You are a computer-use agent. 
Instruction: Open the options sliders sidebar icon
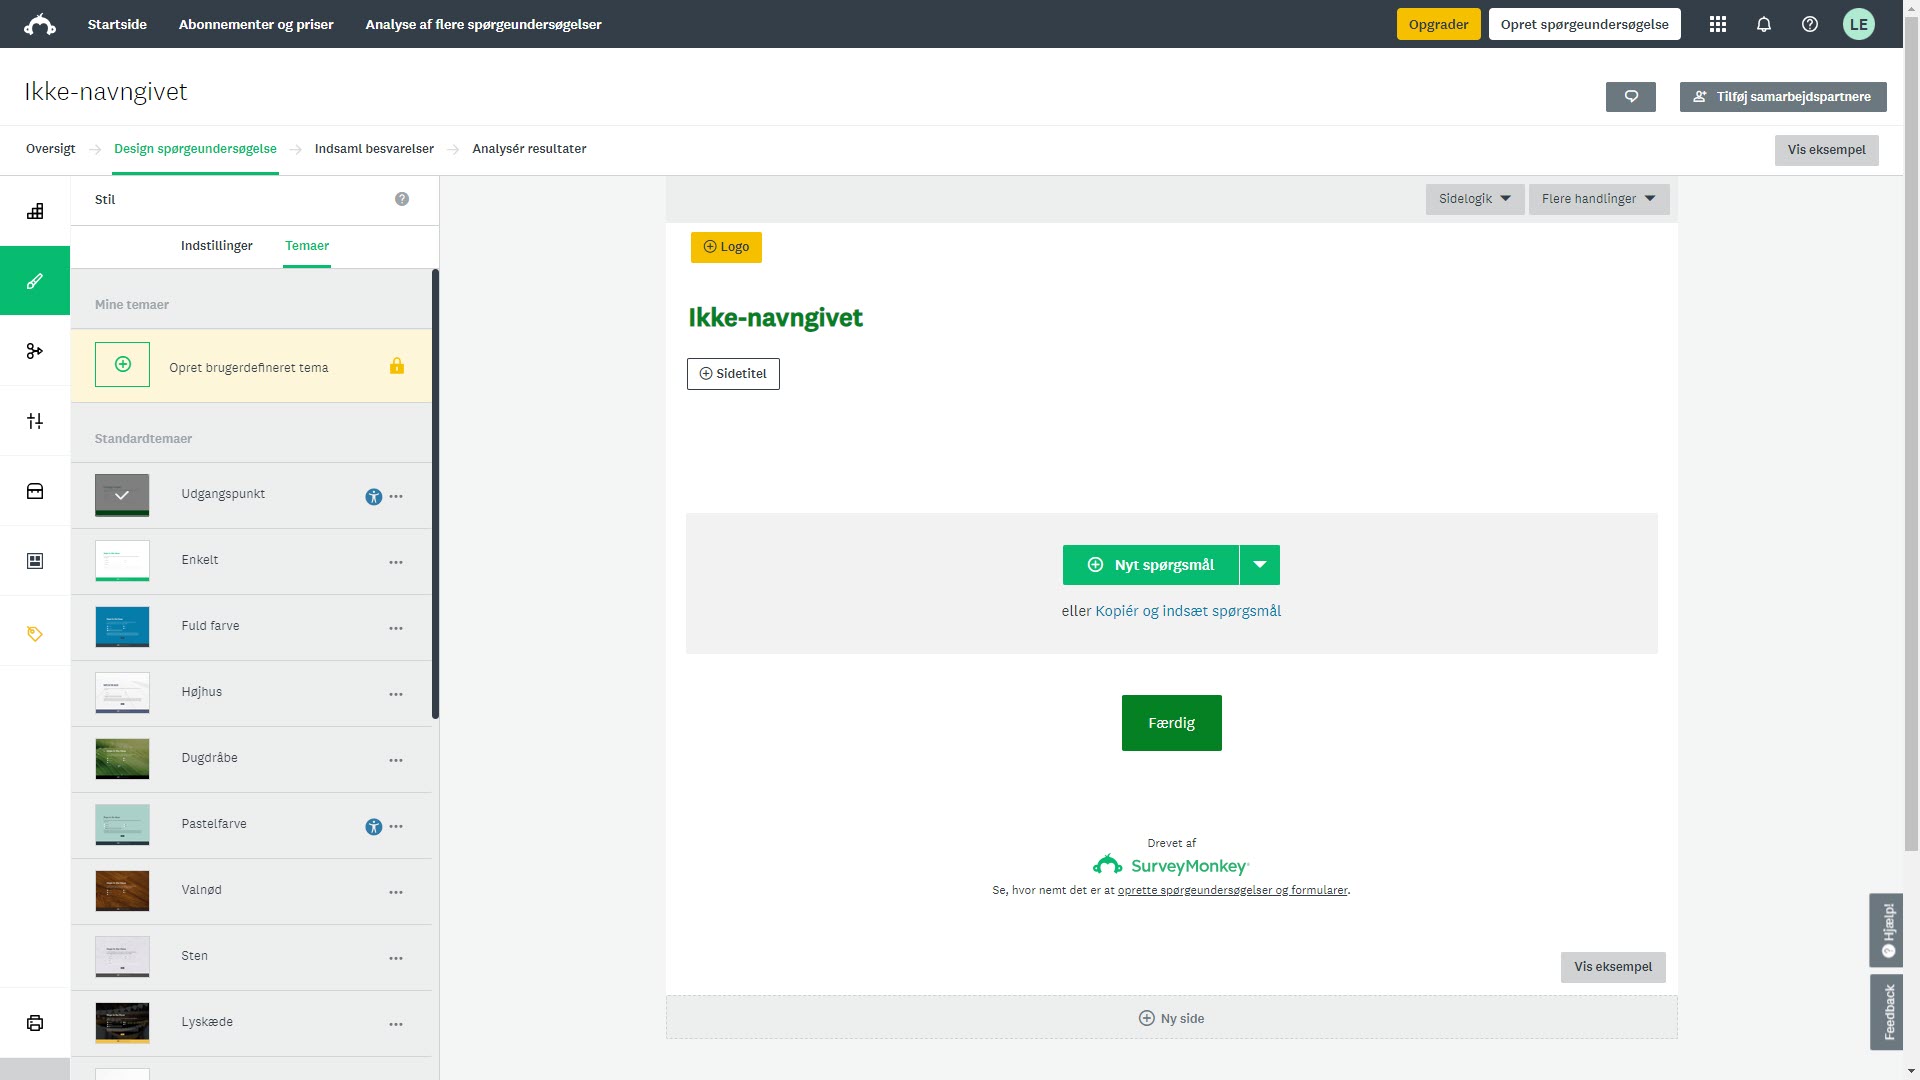click(x=35, y=421)
